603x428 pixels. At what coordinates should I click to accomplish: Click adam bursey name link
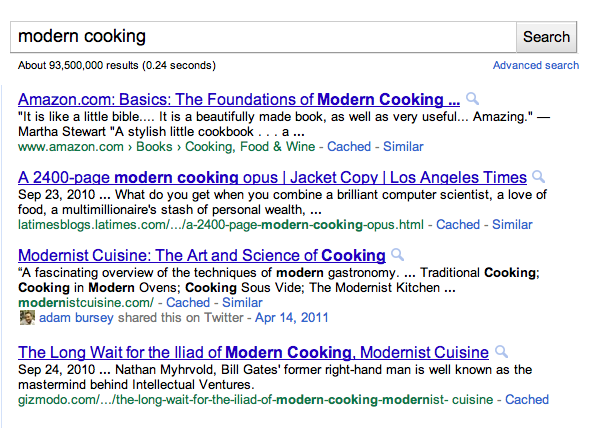[72, 318]
